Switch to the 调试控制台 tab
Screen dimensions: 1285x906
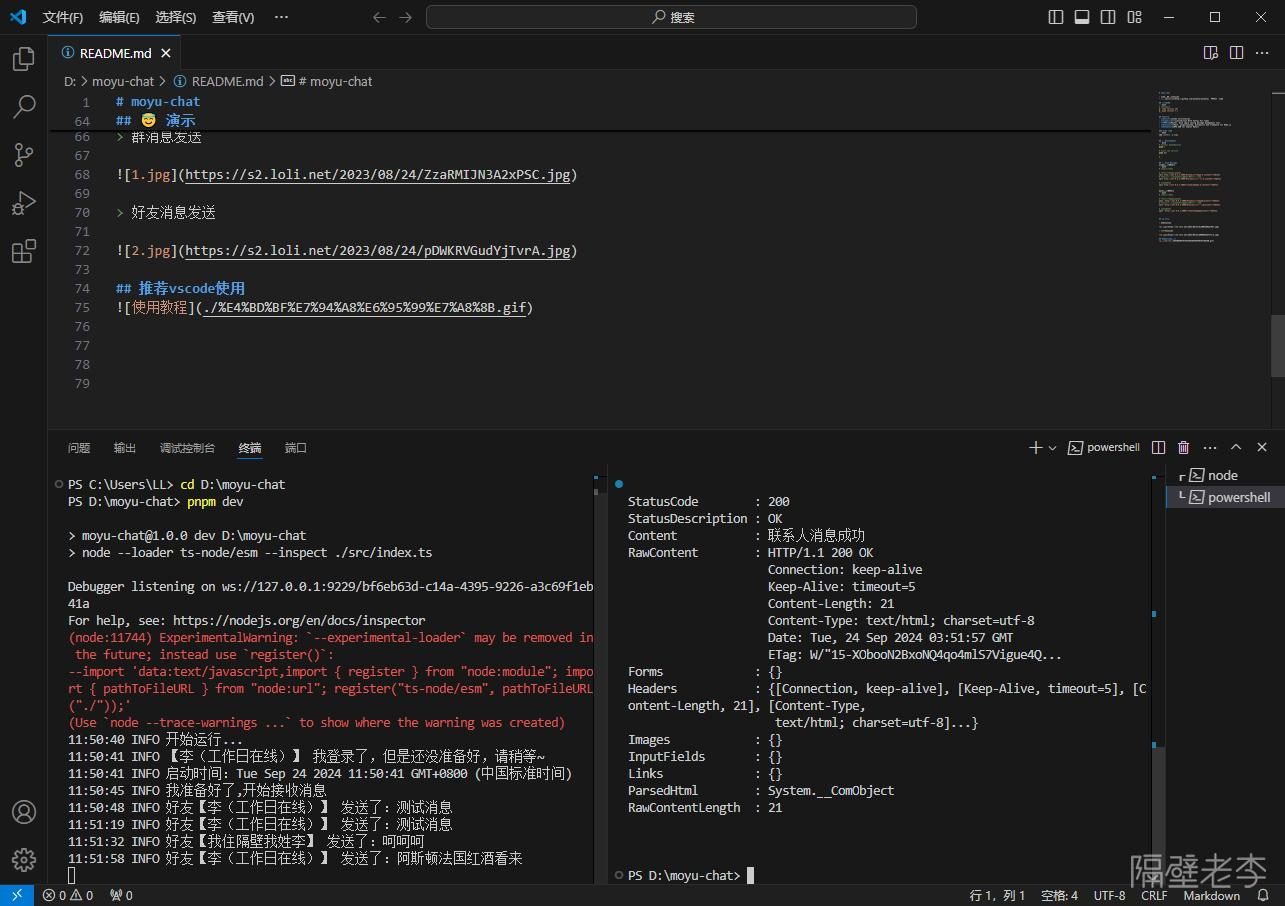click(187, 448)
